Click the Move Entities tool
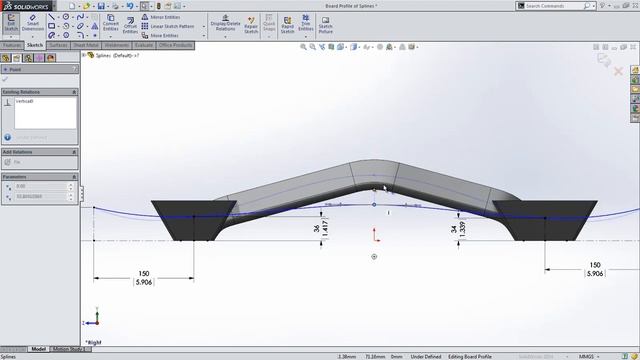This screenshot has height=360, width=640. [160, 36]
